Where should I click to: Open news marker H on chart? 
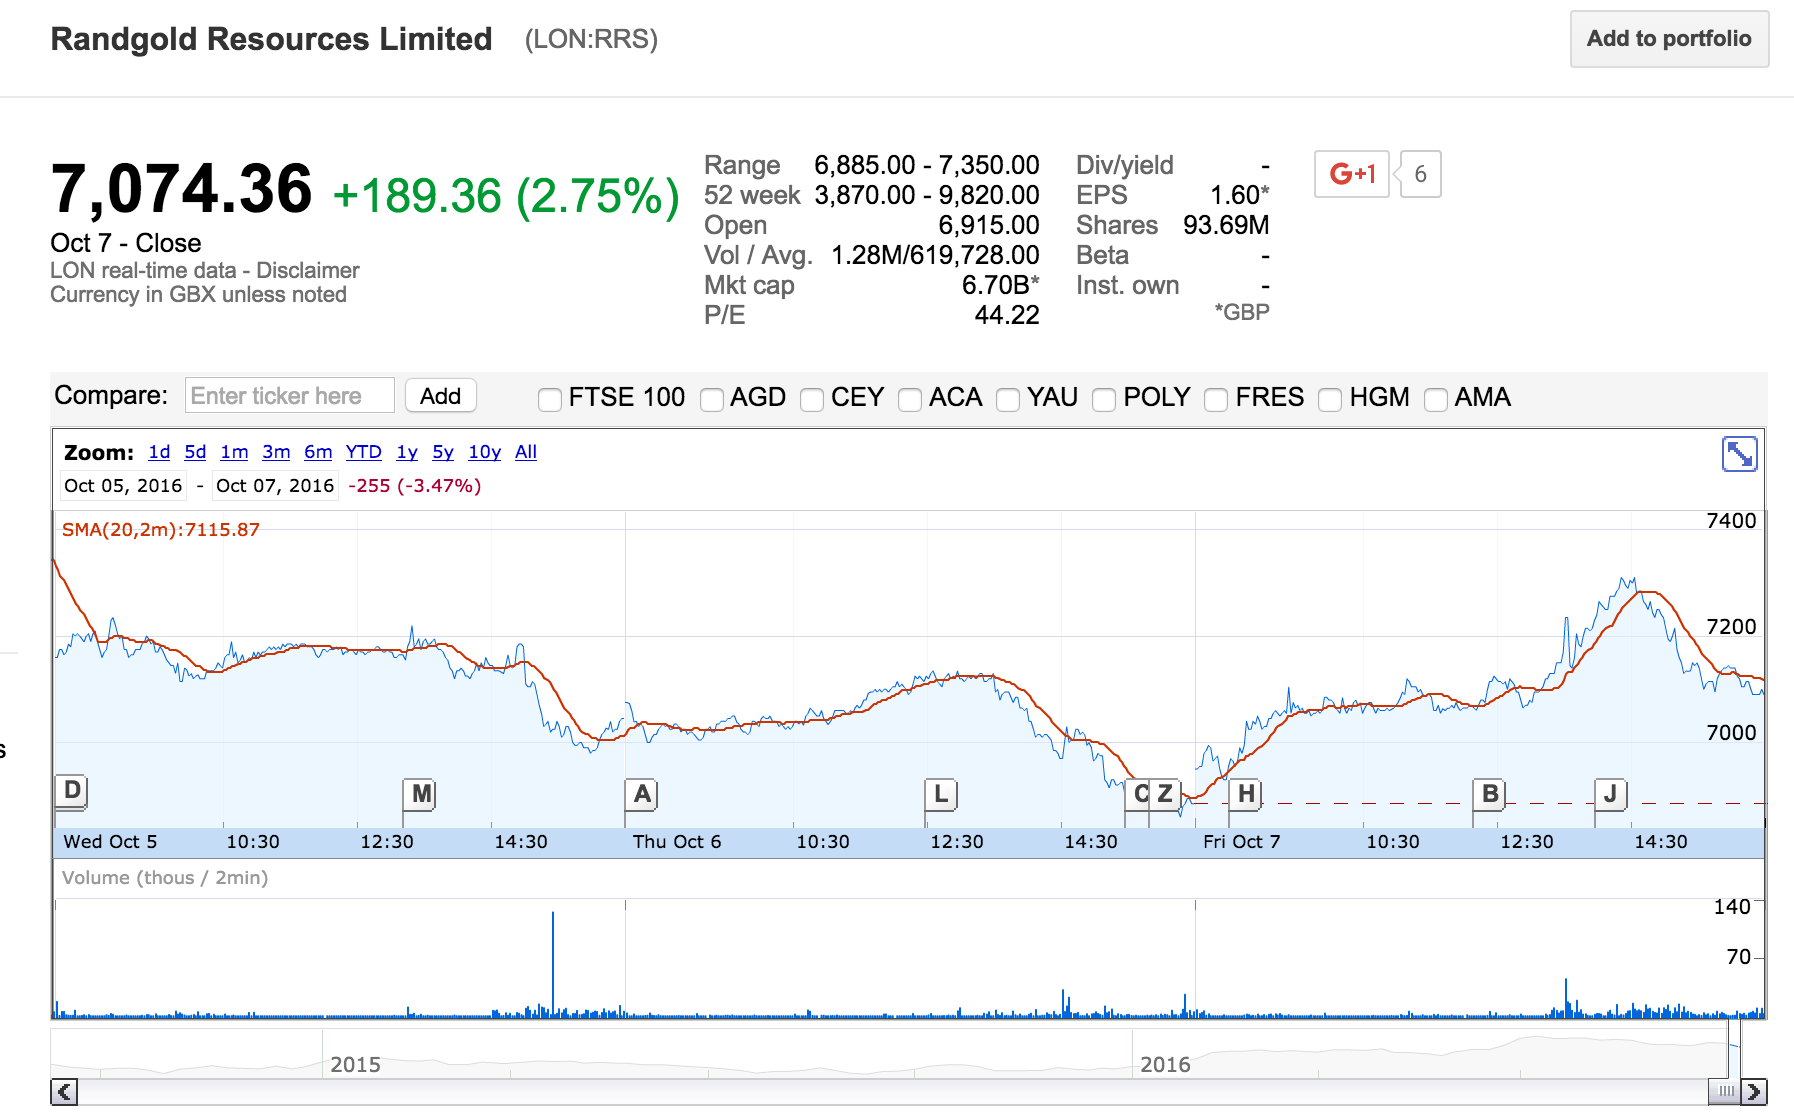click(x=1245, y=794)
